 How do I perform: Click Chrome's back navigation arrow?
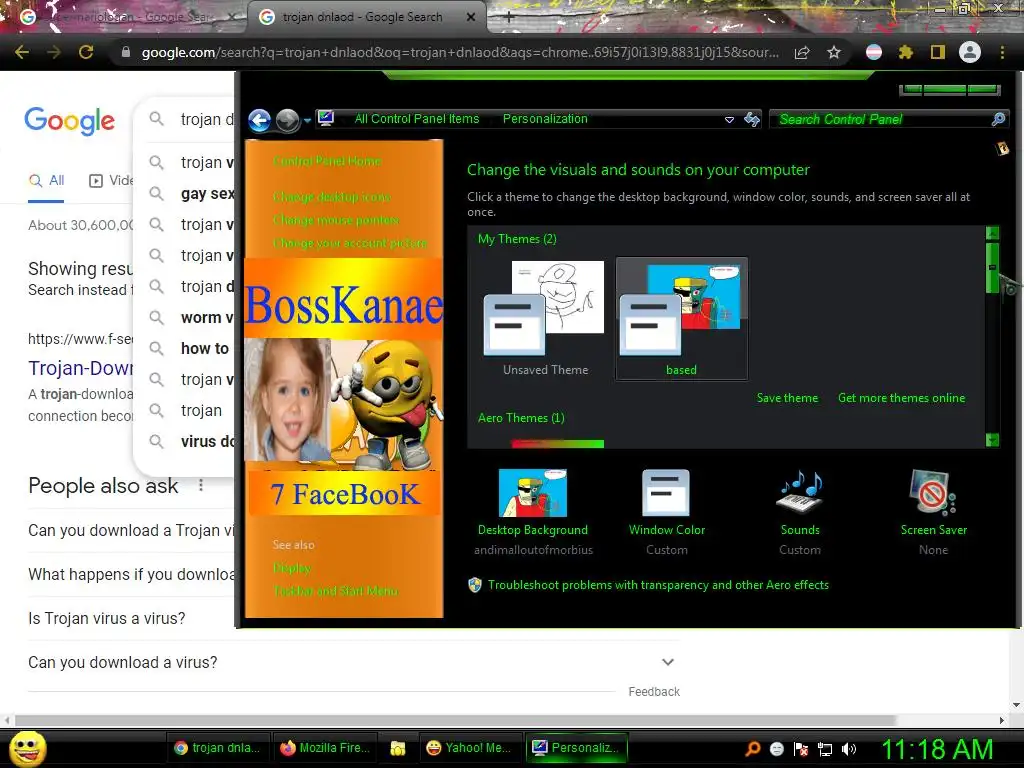22,52
